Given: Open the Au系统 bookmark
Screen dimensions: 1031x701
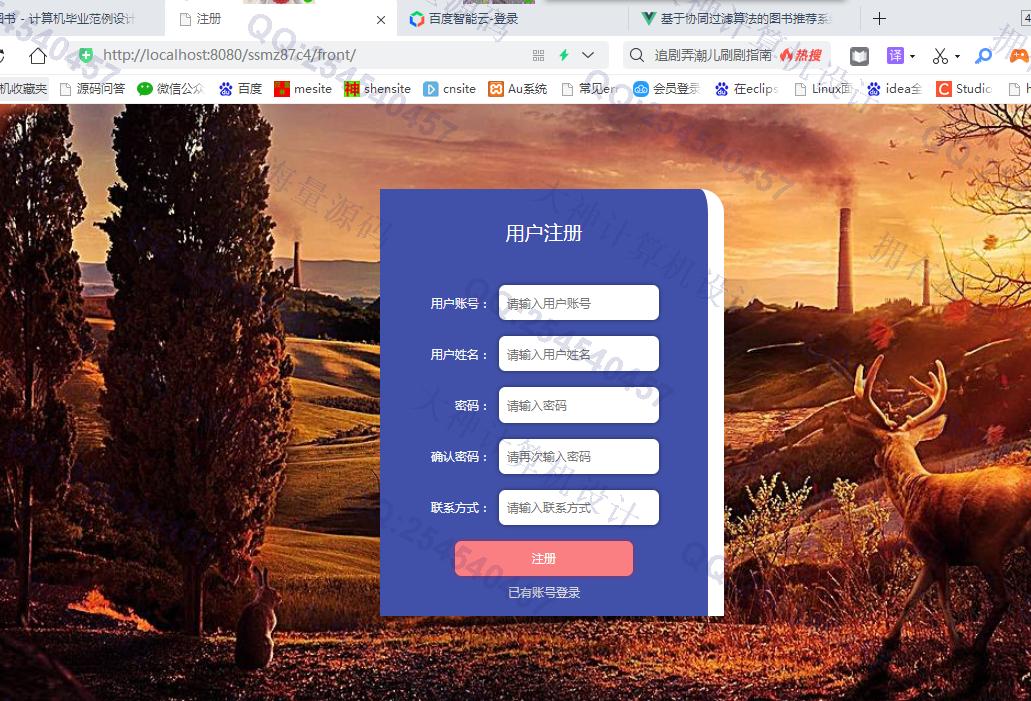Looking at the screenshot, I should click(517, 89).
